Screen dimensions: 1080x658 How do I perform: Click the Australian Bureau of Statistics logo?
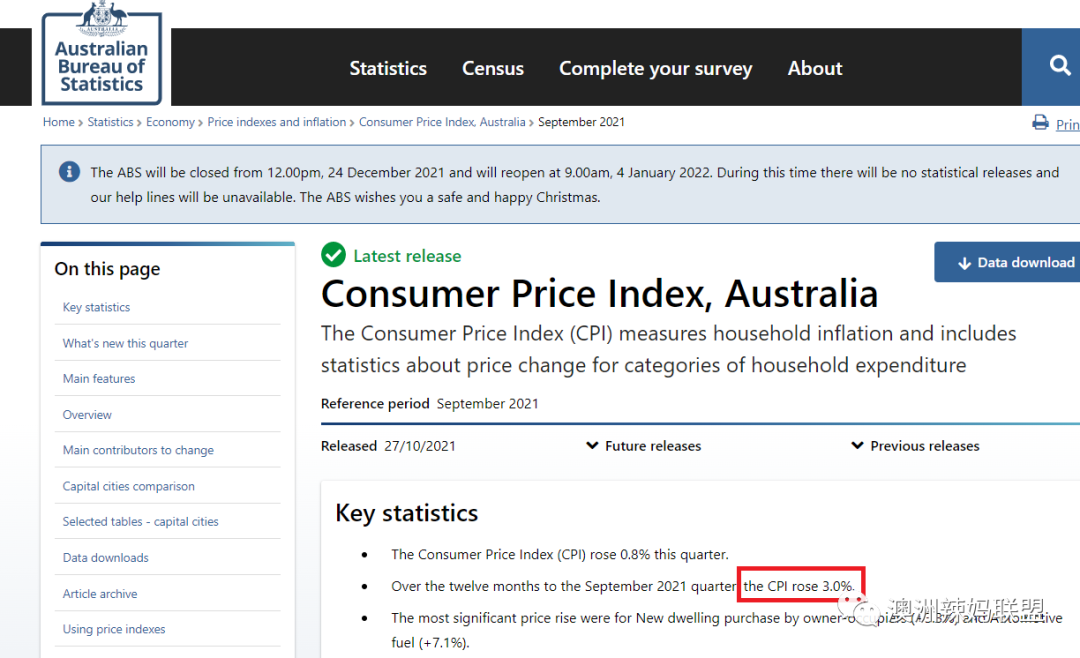click(102, 53)
